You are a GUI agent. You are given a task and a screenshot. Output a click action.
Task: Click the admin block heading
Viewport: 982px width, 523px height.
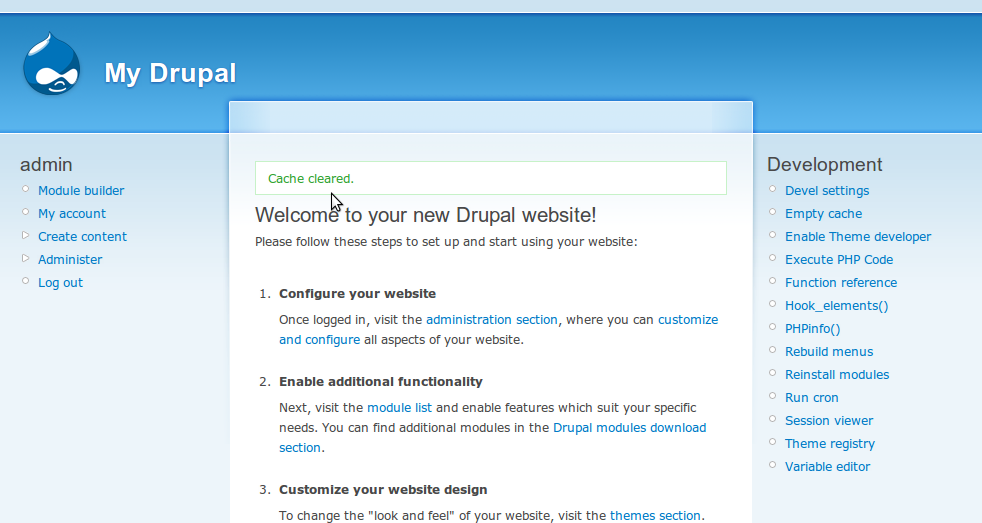click(x=46, y=165)
